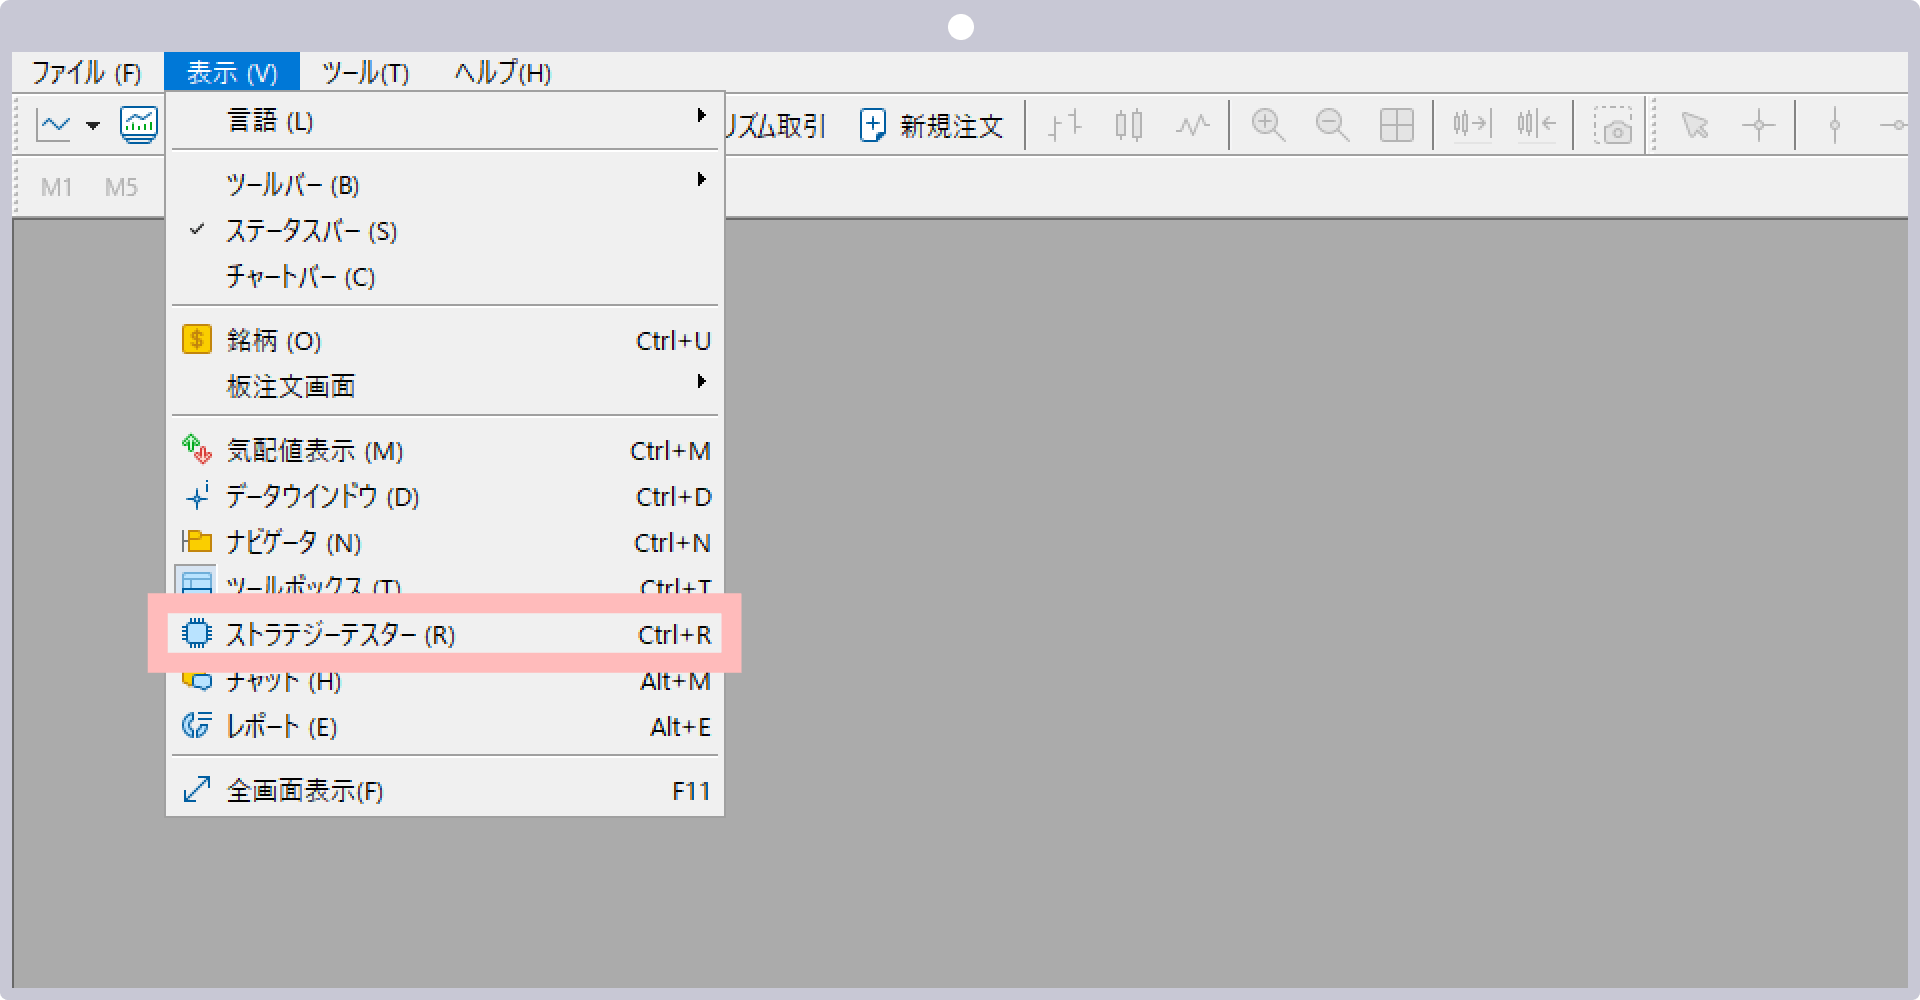
Task: Click the 全画面表示 diagonal arrow icon
Action: pos(197,790)
